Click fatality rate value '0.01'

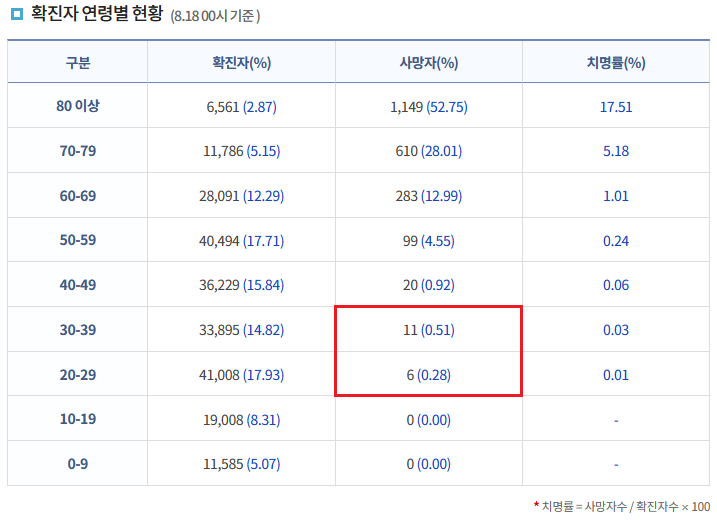(616, 375)
